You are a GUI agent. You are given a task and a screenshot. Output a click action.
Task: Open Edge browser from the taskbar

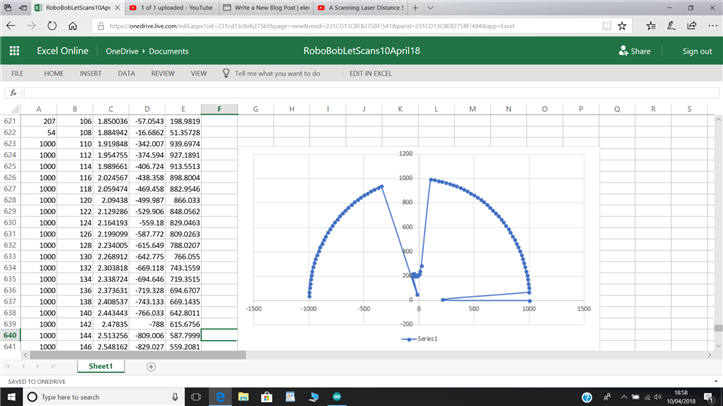219,397
